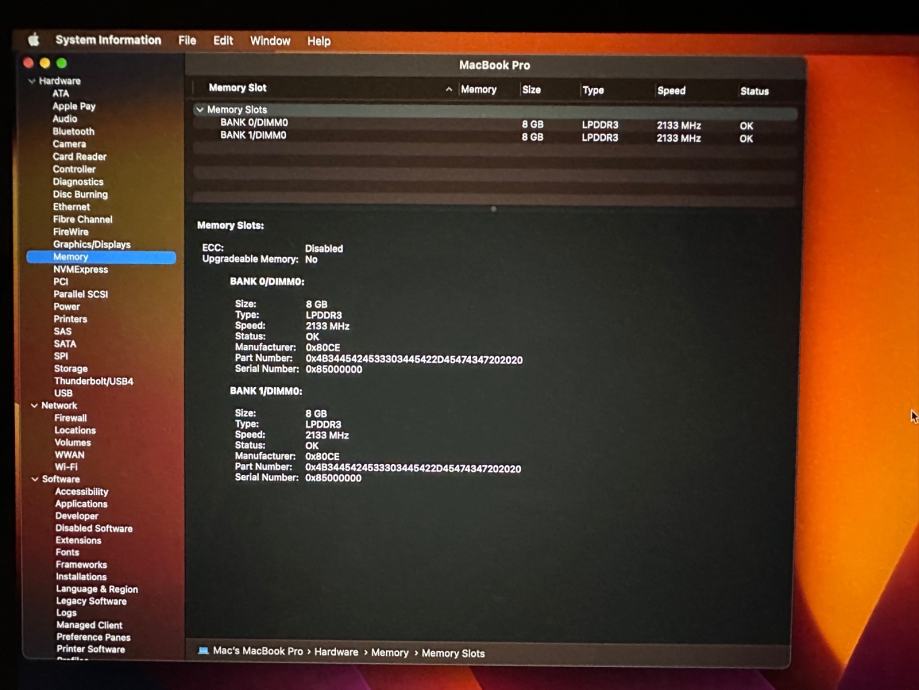Sort by the Status column header
This screenshot has height=690, width=919.
[x=754, y=91]
